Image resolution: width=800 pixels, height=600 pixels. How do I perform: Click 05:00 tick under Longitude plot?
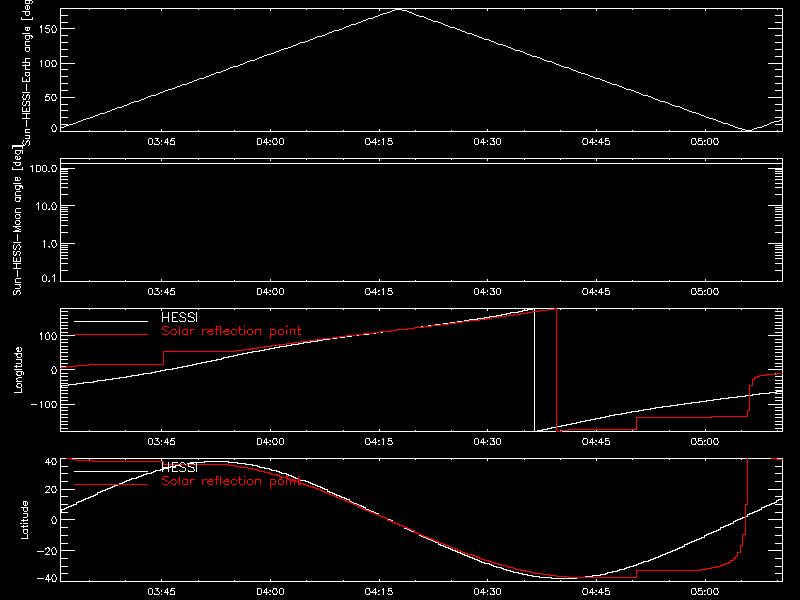(x=705, y=442)
